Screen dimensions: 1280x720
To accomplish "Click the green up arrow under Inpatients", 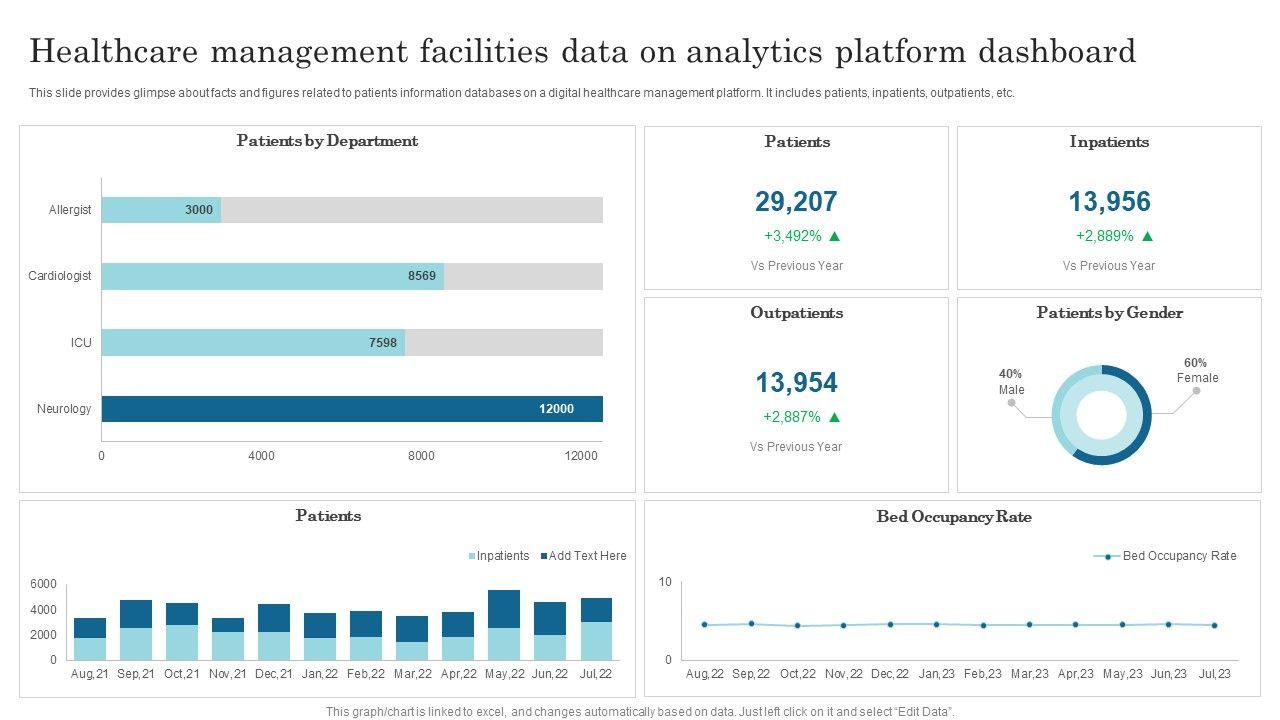I will (x=1147, y=237).
